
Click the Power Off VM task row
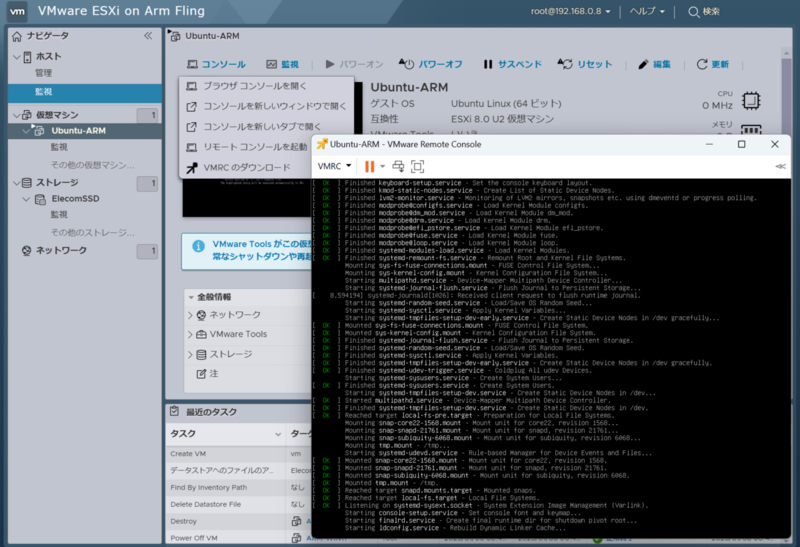point(238,538)
